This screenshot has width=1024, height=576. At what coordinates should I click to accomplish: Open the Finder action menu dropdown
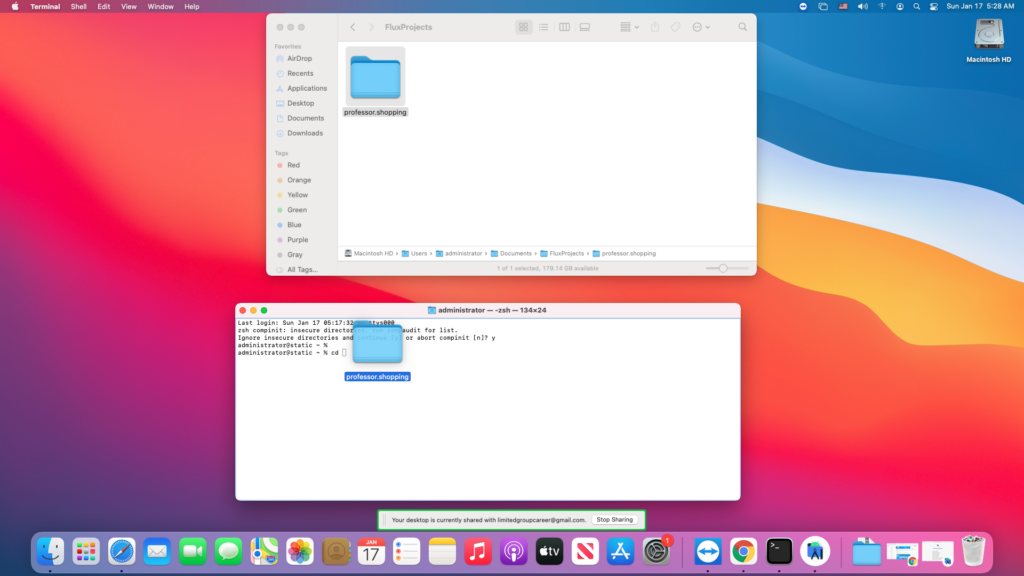point(701,27)
